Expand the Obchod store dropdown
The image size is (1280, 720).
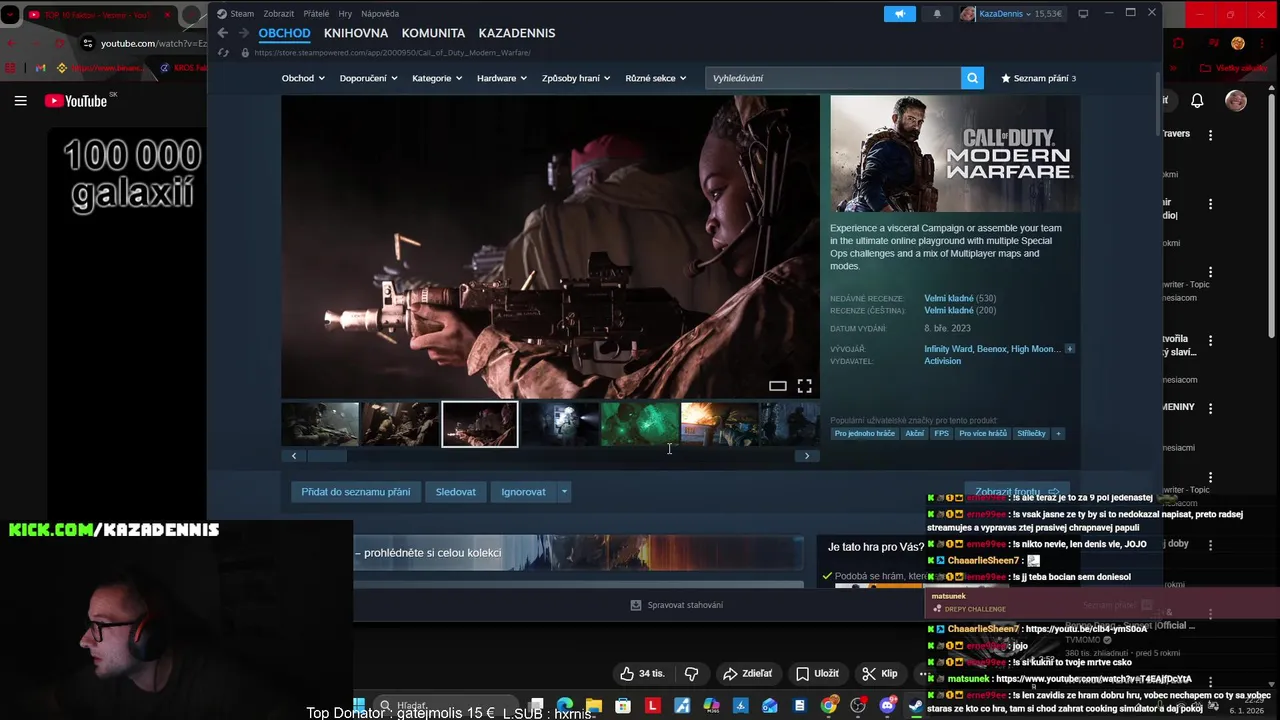[303, 78]
